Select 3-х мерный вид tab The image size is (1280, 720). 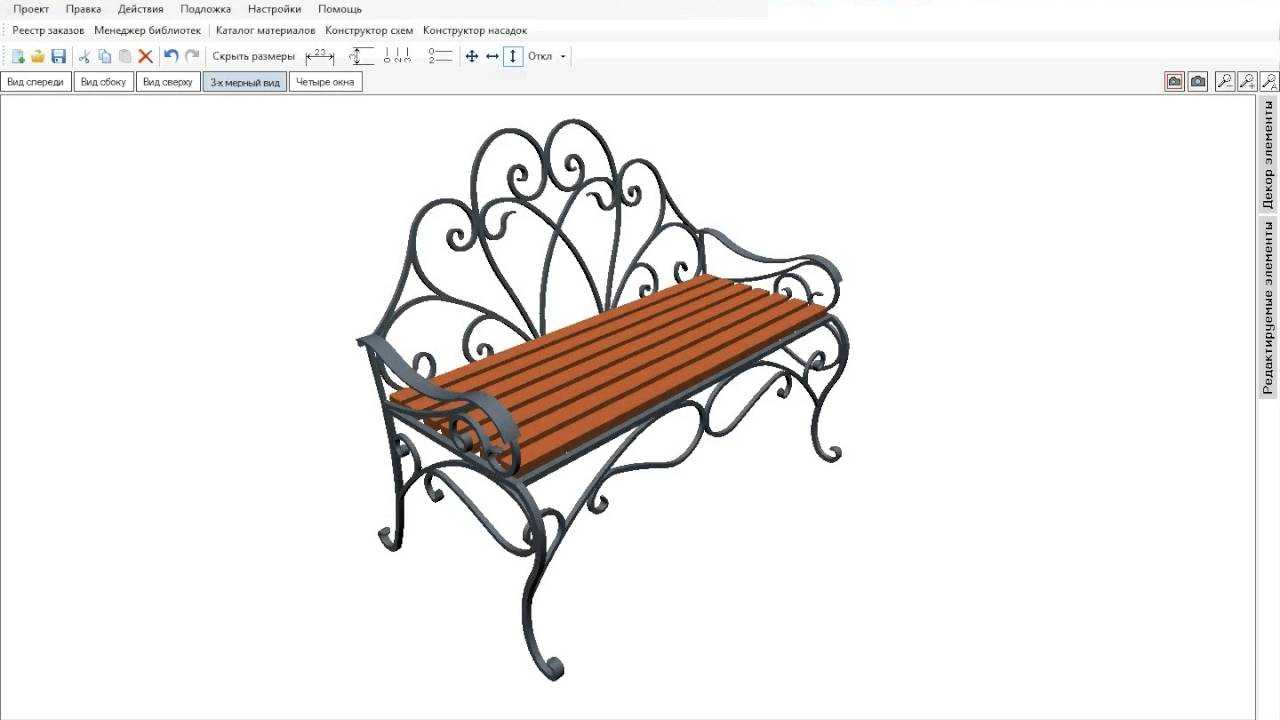(245, 82)
